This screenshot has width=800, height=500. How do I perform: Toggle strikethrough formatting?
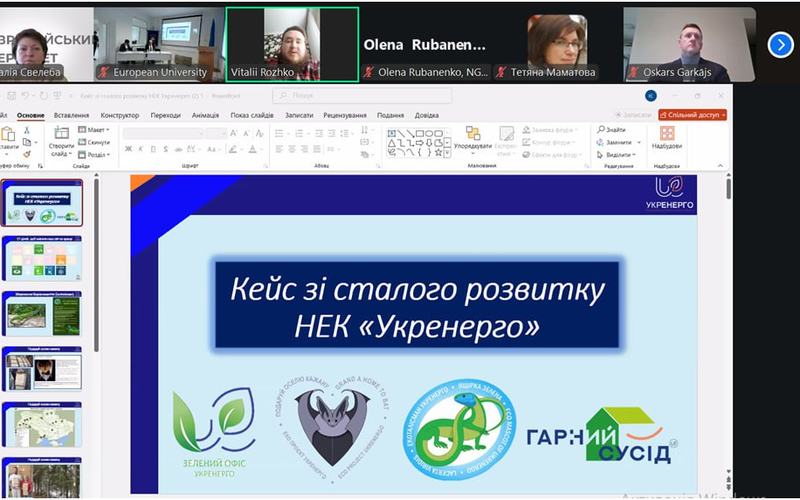click(178, 149)
